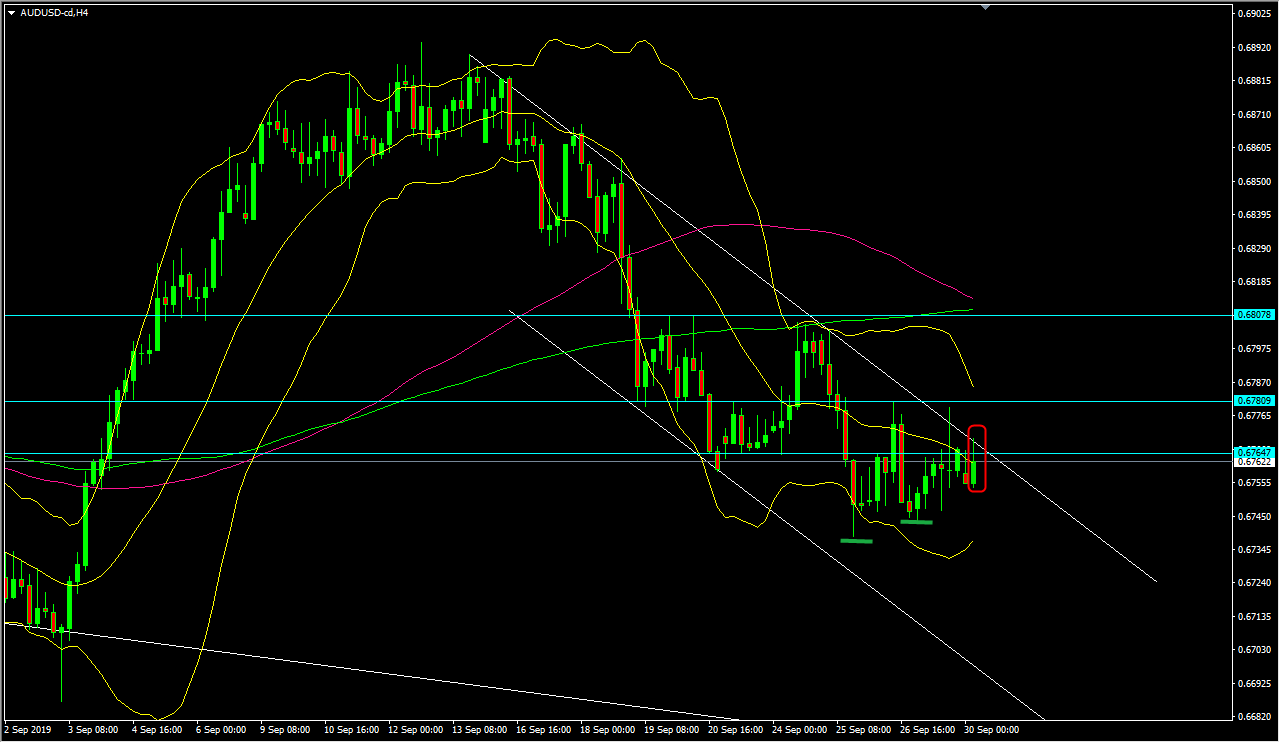Click the 4 Sep 16:00 time label
Image resolution: width=1280 pixels, height=743 pixels.
[157, 731]
